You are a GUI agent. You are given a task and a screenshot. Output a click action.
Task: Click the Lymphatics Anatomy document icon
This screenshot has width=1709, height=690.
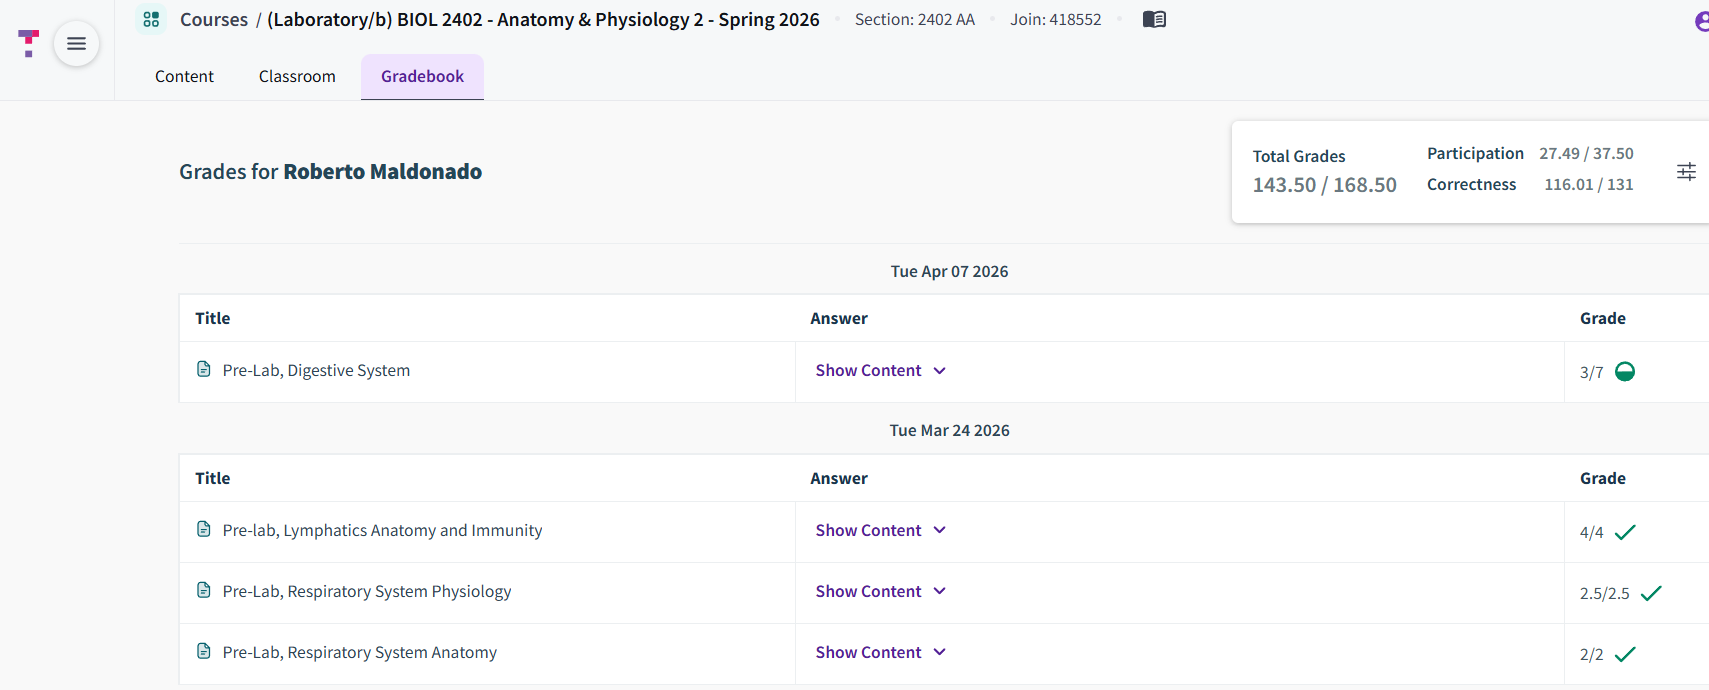tap(204, 530)
